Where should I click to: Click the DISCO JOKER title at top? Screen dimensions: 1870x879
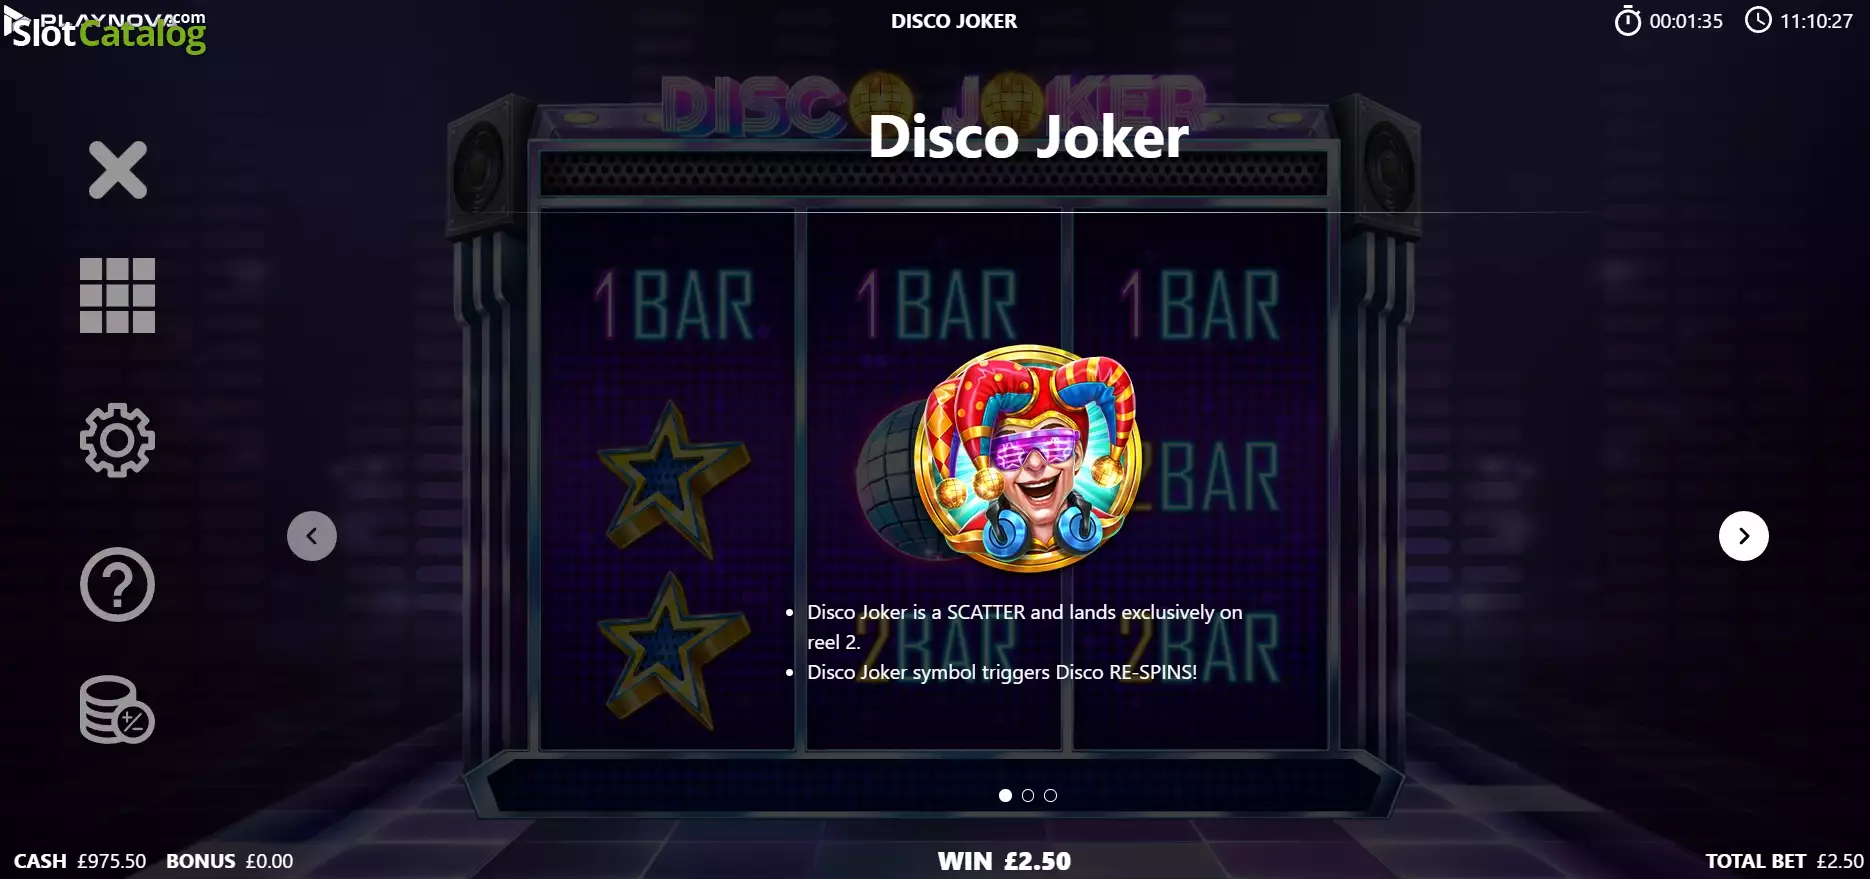click(x=954, y=21)
